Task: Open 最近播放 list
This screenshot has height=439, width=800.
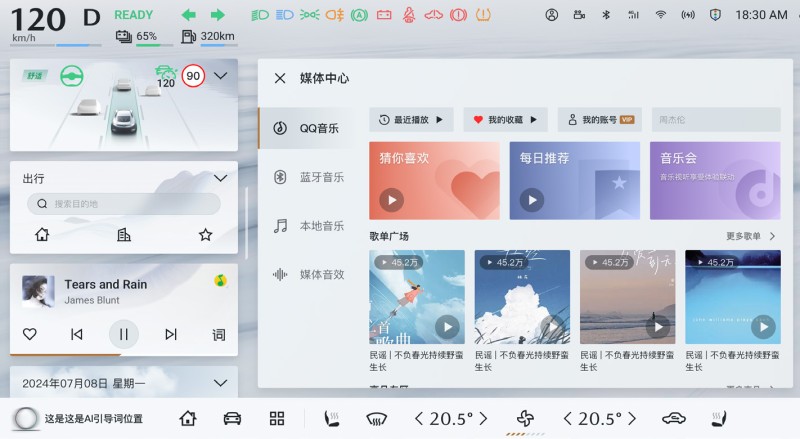Action: click(x=411, y=119)
